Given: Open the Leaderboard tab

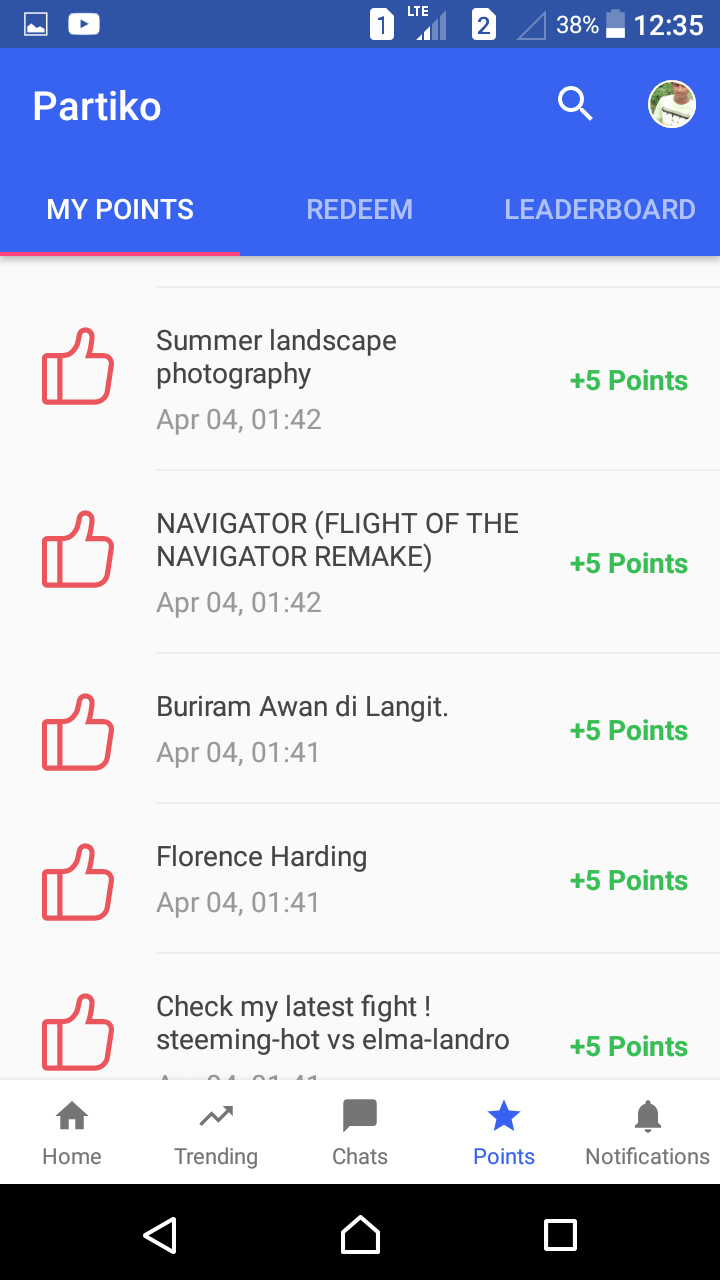Looking at the screenshot, I should click(599, 210).
